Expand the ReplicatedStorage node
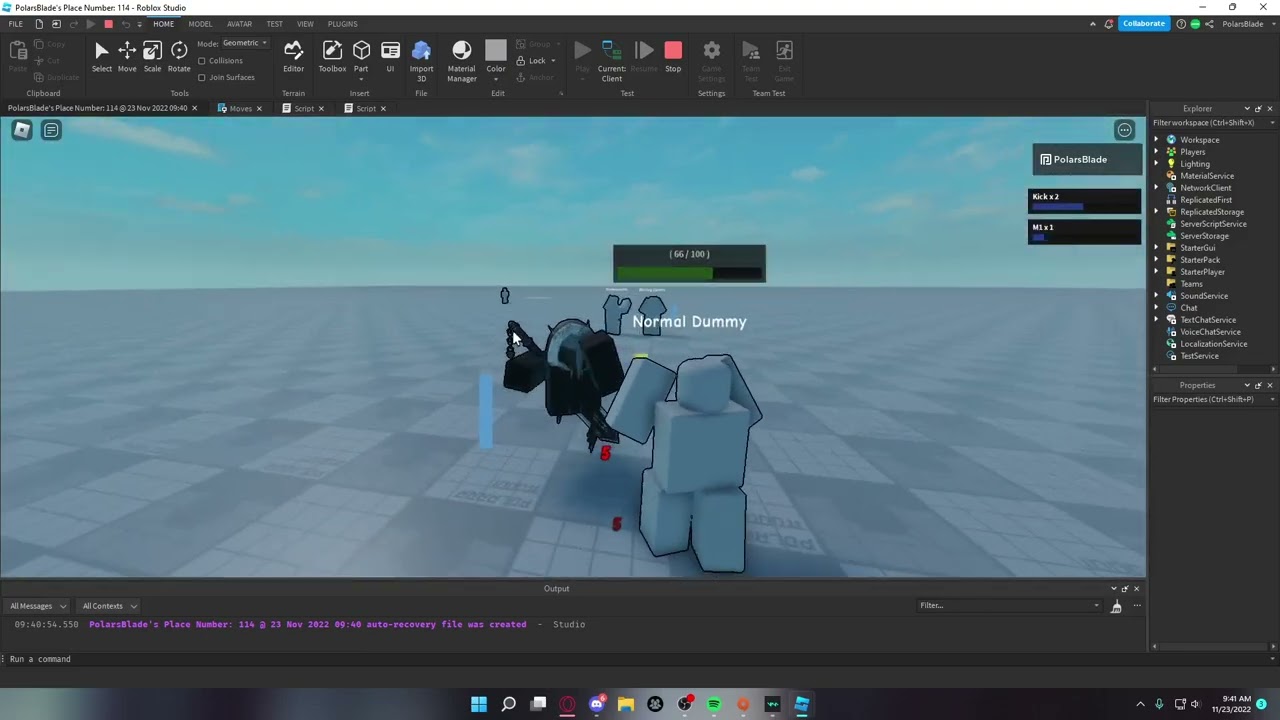 [1157, 212]
